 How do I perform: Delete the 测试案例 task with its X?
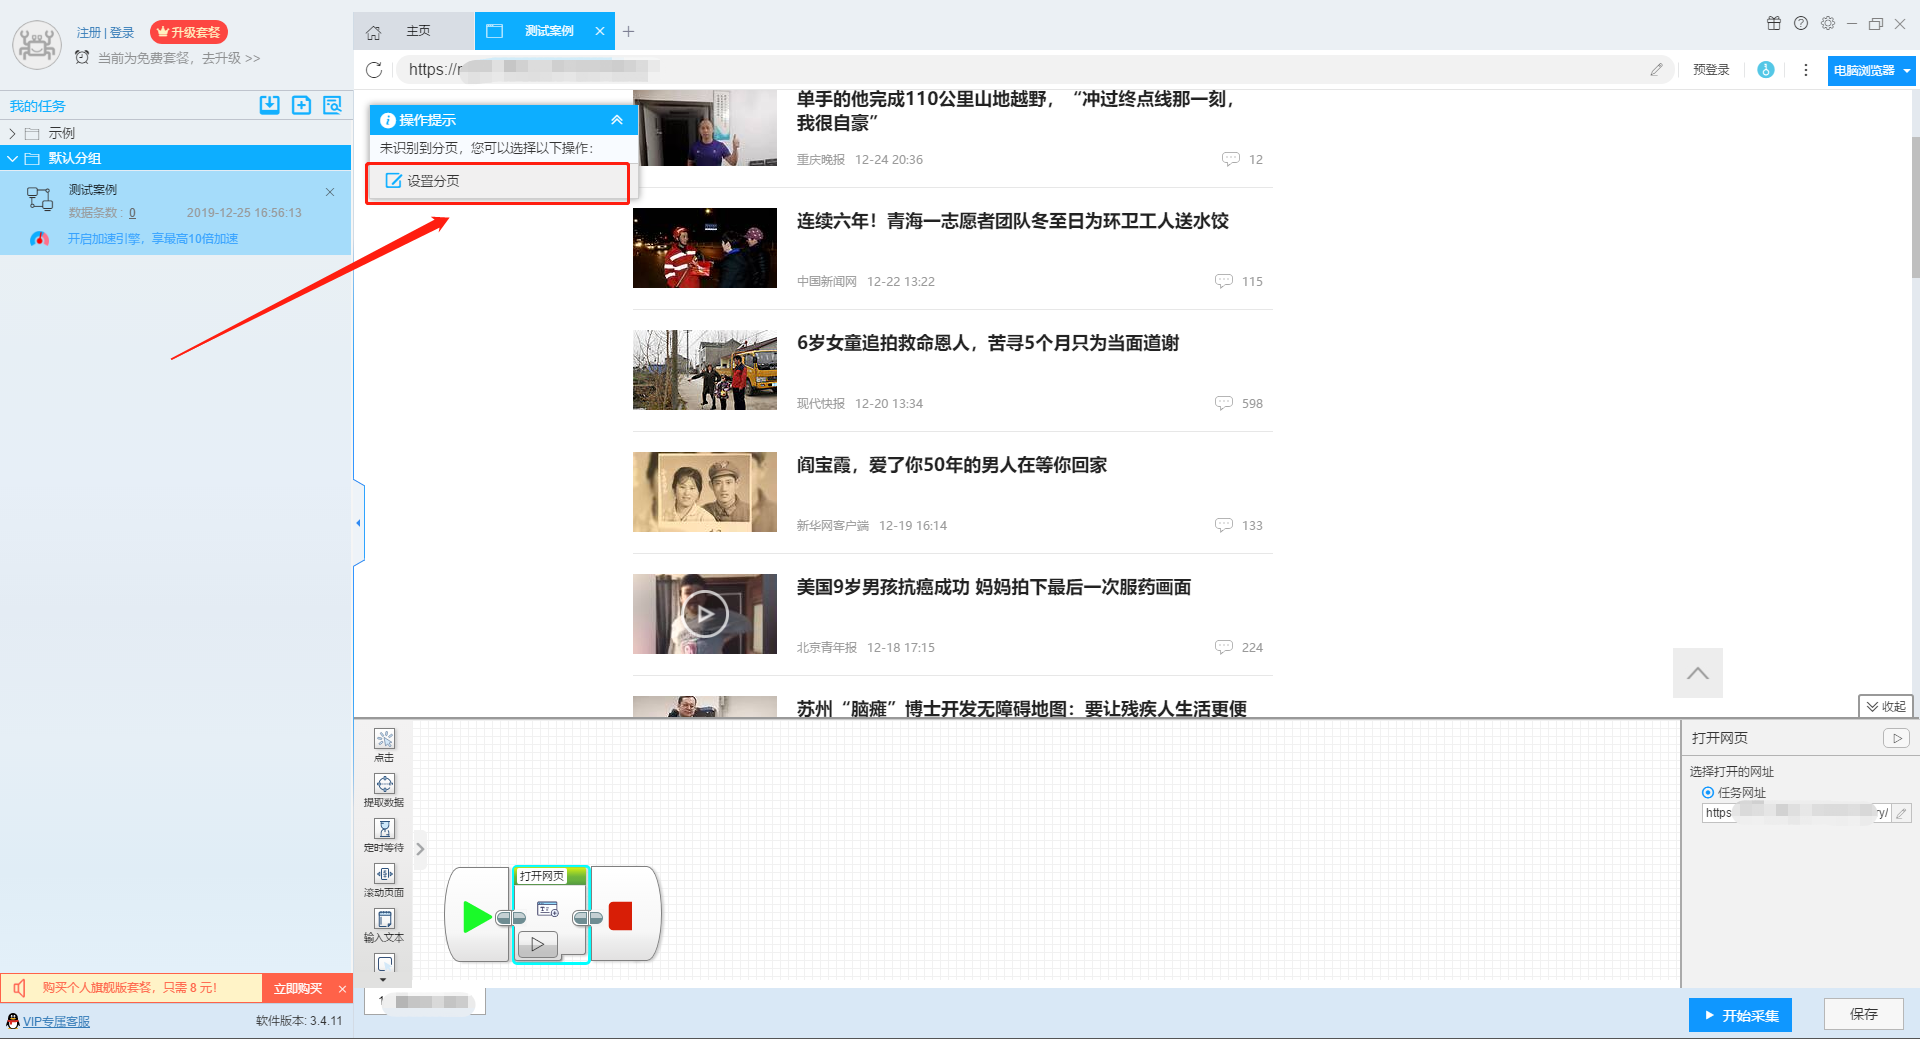tap(330, 191)
